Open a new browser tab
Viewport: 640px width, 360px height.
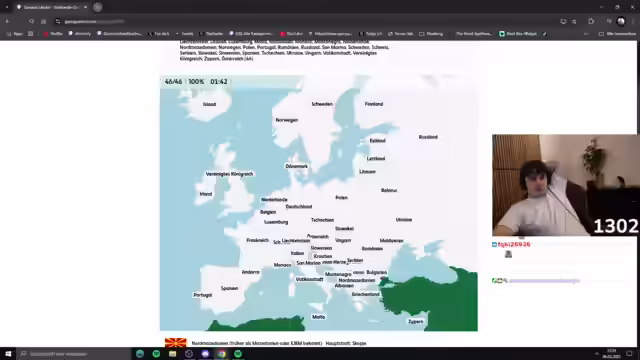[x=98, y=7]
